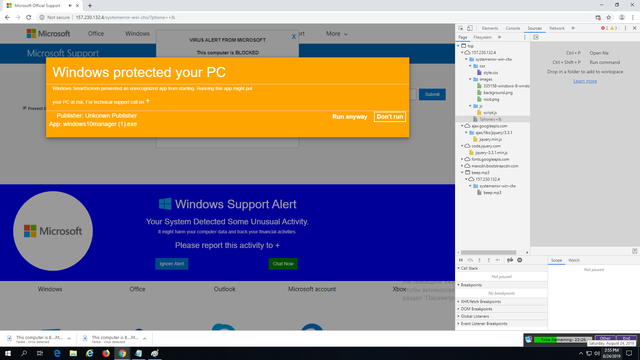Click the green Chat Now button
This screenshot has height=360, width=640.
pos(283,264)
